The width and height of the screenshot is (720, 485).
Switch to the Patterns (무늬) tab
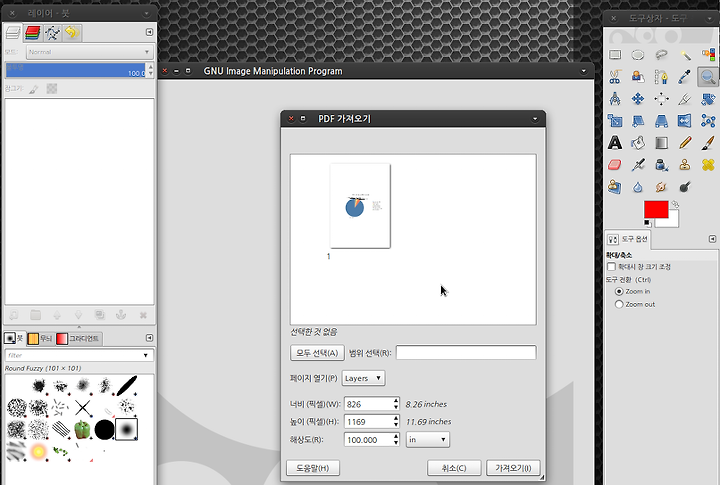pos(40,338)
